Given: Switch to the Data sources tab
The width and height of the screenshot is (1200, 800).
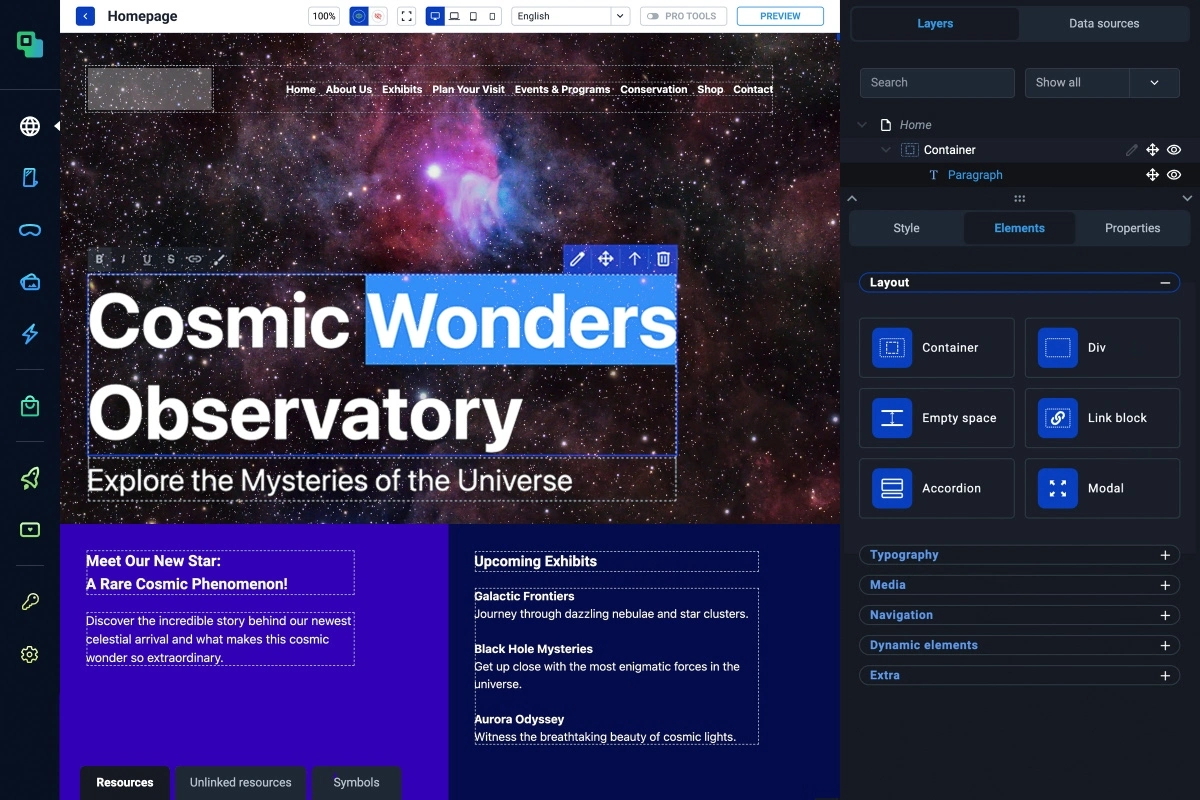Looking at the screenshot, I should (1103, 23).
